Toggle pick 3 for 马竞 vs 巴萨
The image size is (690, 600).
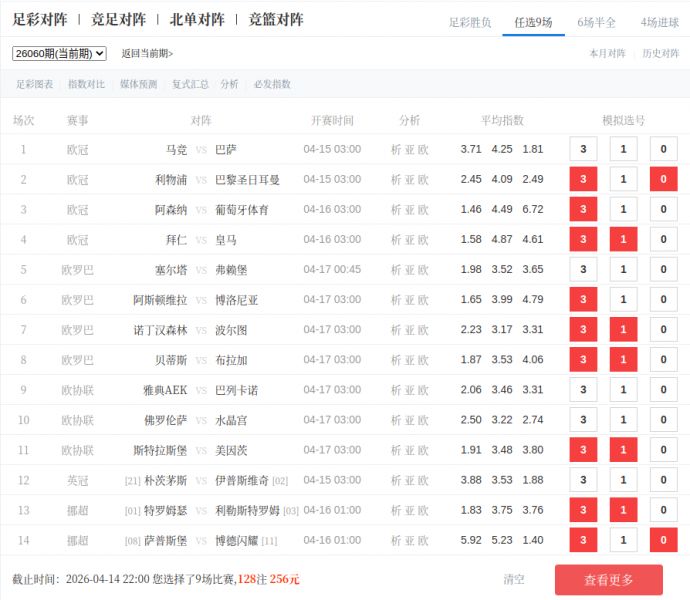[583, 149]
